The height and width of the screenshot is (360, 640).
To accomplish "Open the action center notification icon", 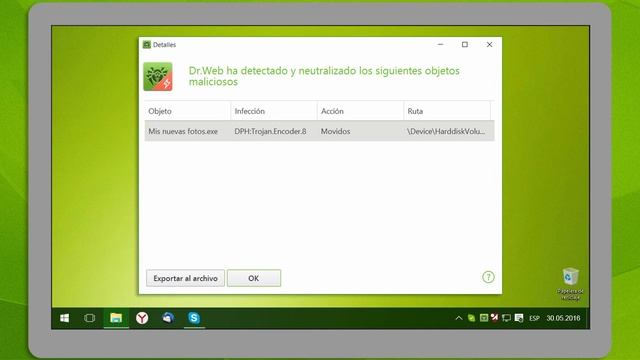I will (519, 318).
